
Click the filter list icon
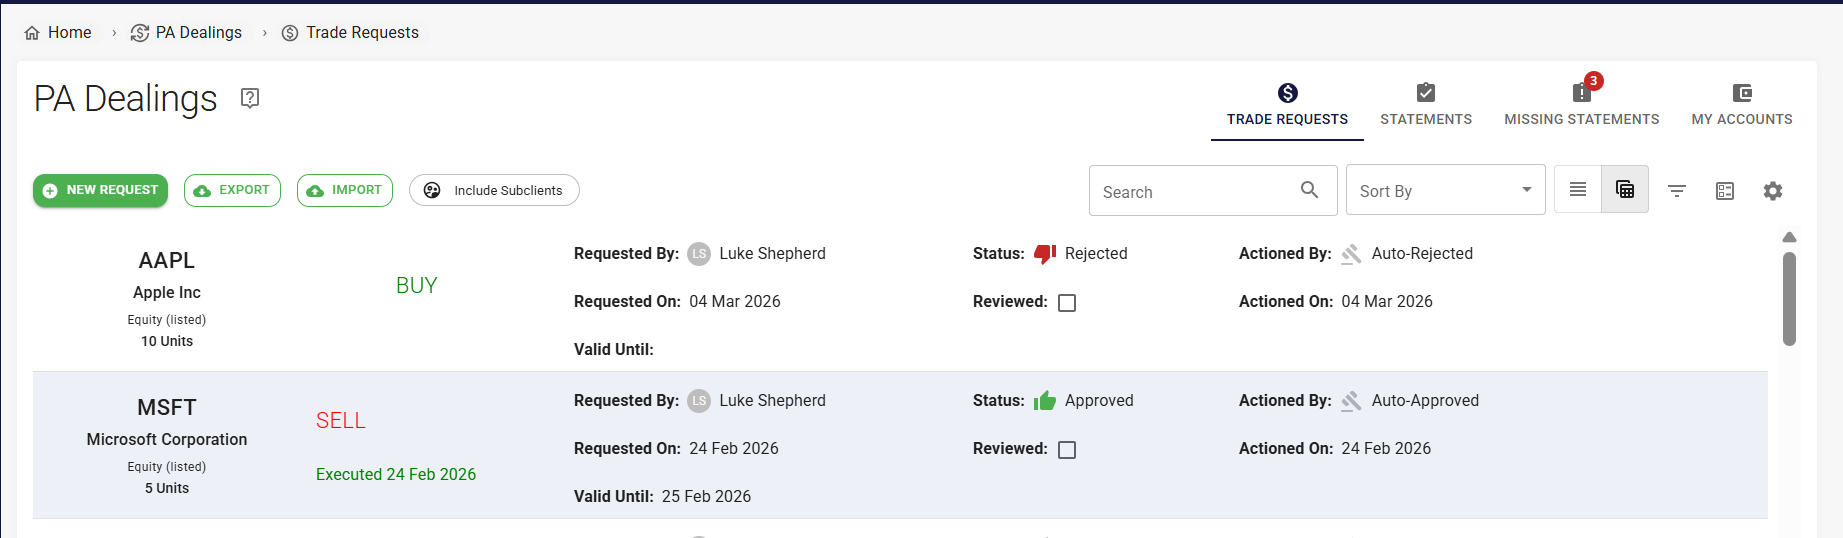[x=1677, y=191]
